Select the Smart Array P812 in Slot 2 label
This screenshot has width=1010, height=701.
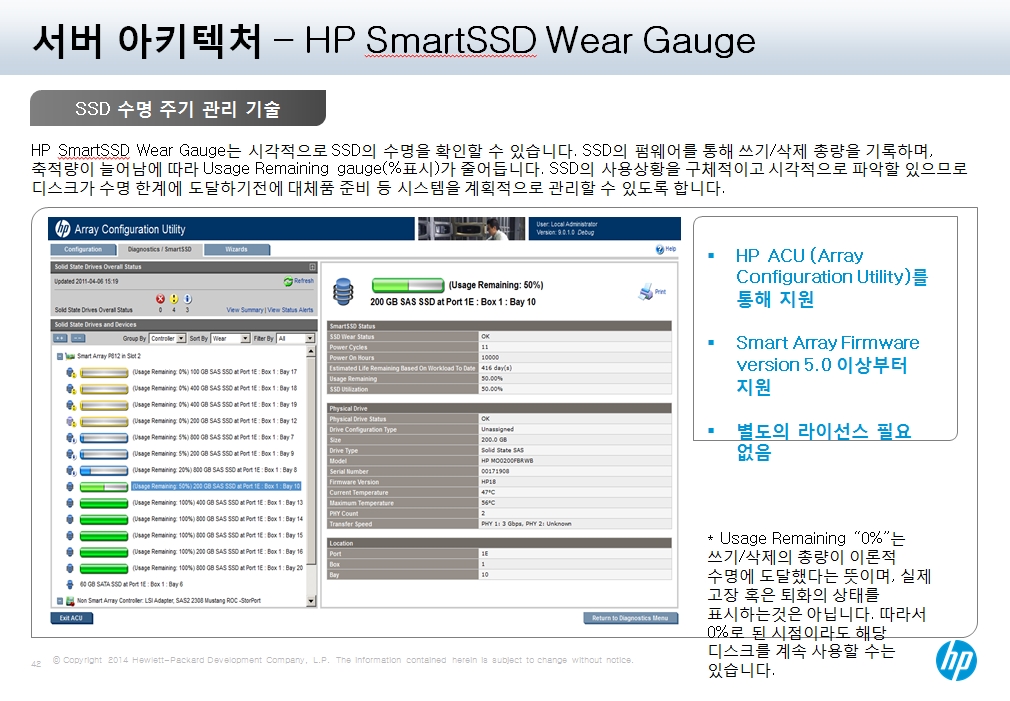click(x=109, y=356)
